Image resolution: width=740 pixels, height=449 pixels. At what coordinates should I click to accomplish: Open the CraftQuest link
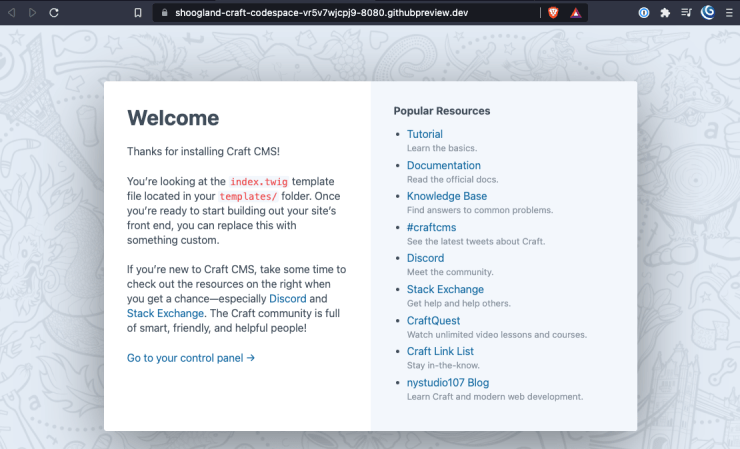click(x=433, y=320)
